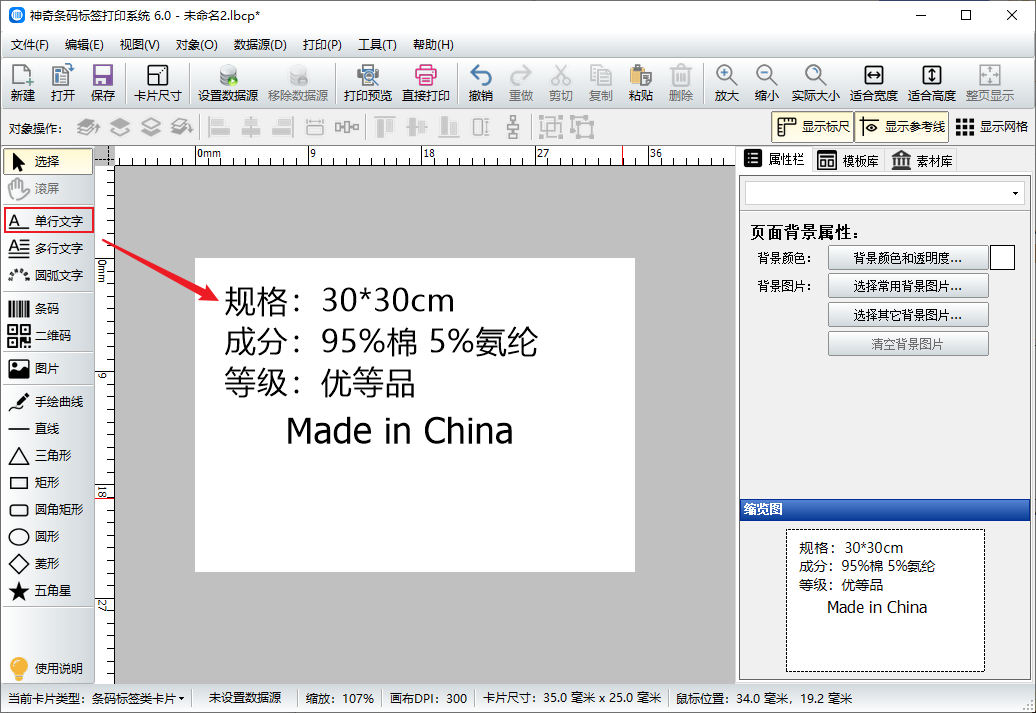The image size is (1036, 713).
Task: Select the 矩形 rectangle tool
Action: click(48, 482)
